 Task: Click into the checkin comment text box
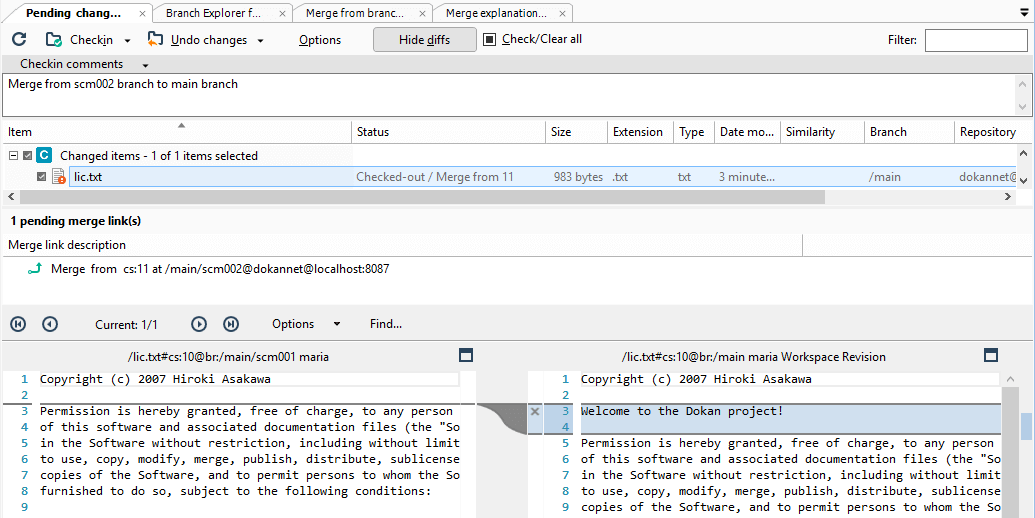coord(508,95)
